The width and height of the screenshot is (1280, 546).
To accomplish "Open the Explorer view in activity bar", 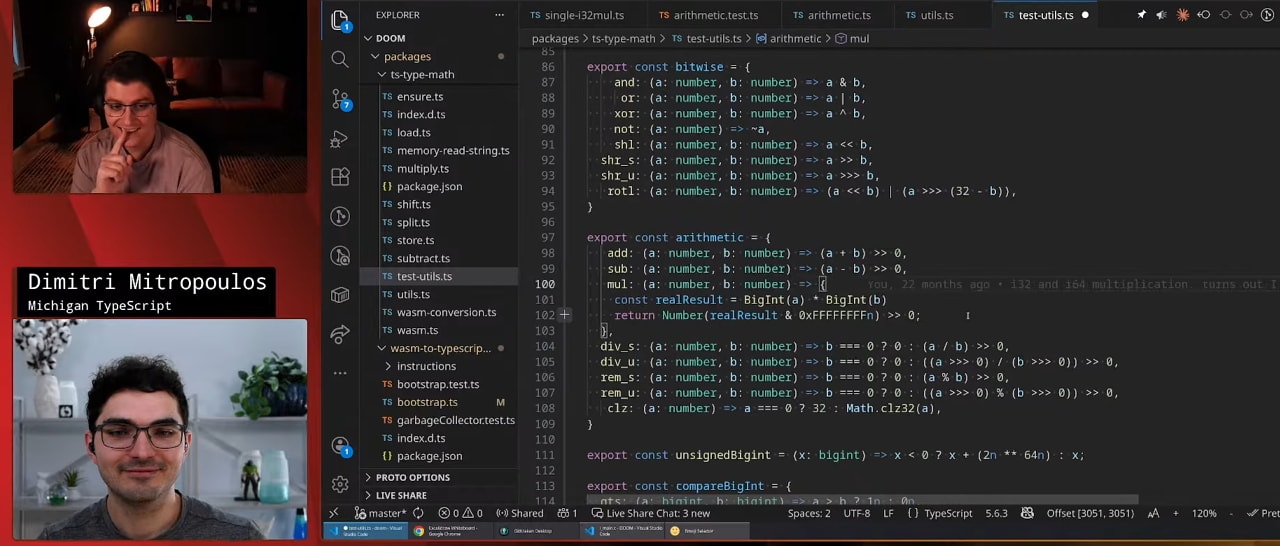I will click(340, 20).
